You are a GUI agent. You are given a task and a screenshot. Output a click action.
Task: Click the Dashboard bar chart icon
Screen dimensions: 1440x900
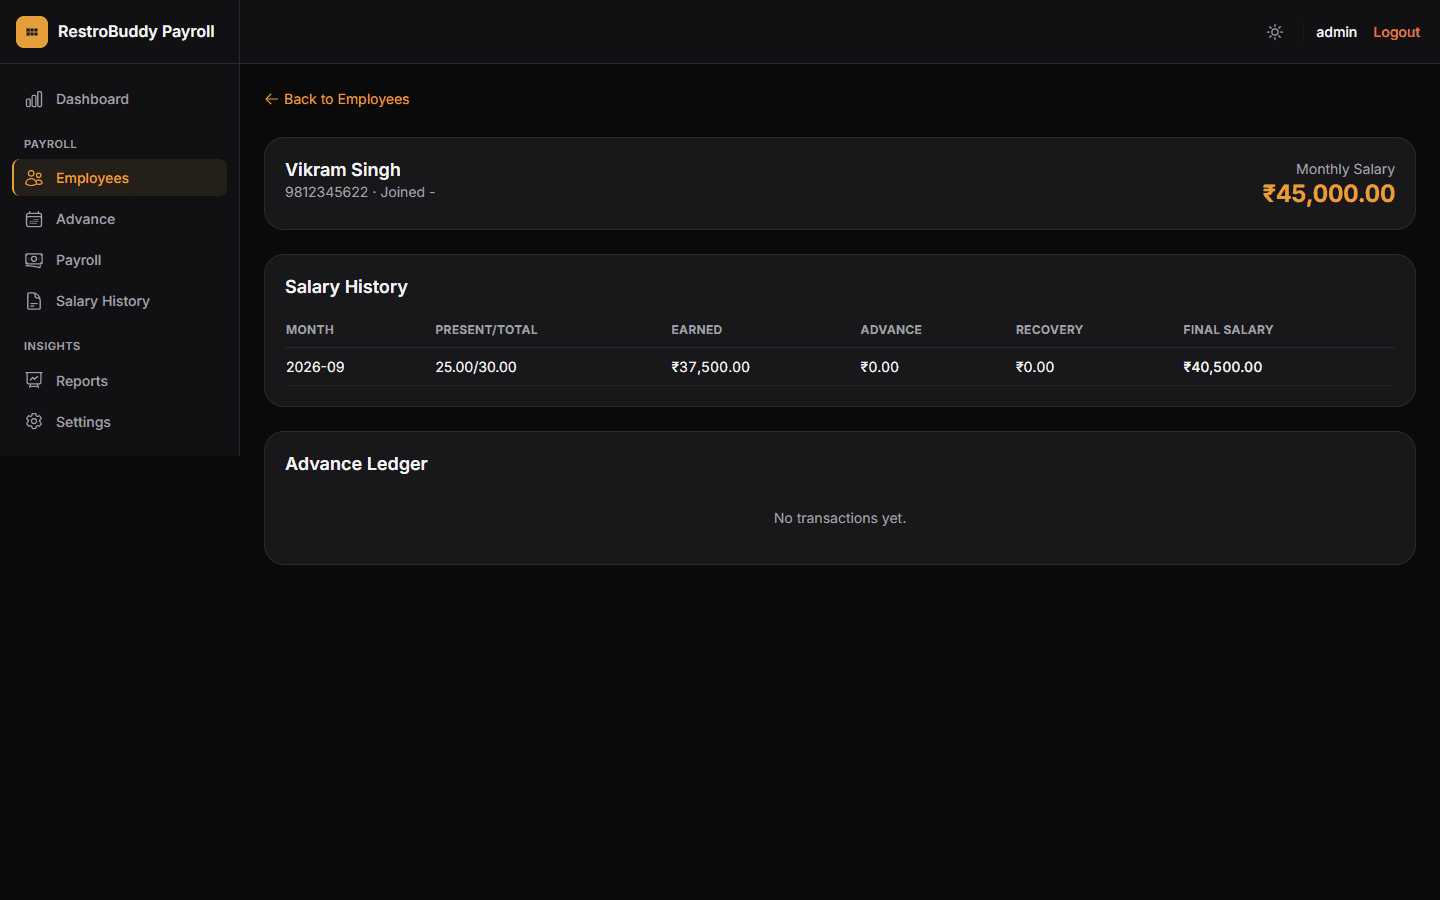pyautogui.click(x=34, y=99)
